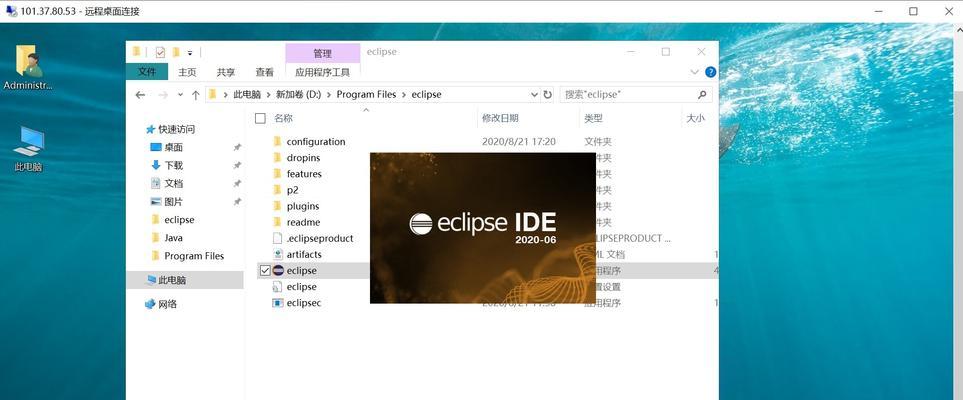Switch to the 主页 ribbon tab
The height and width of the screenshot is (400, 963).
click(187, 72)
